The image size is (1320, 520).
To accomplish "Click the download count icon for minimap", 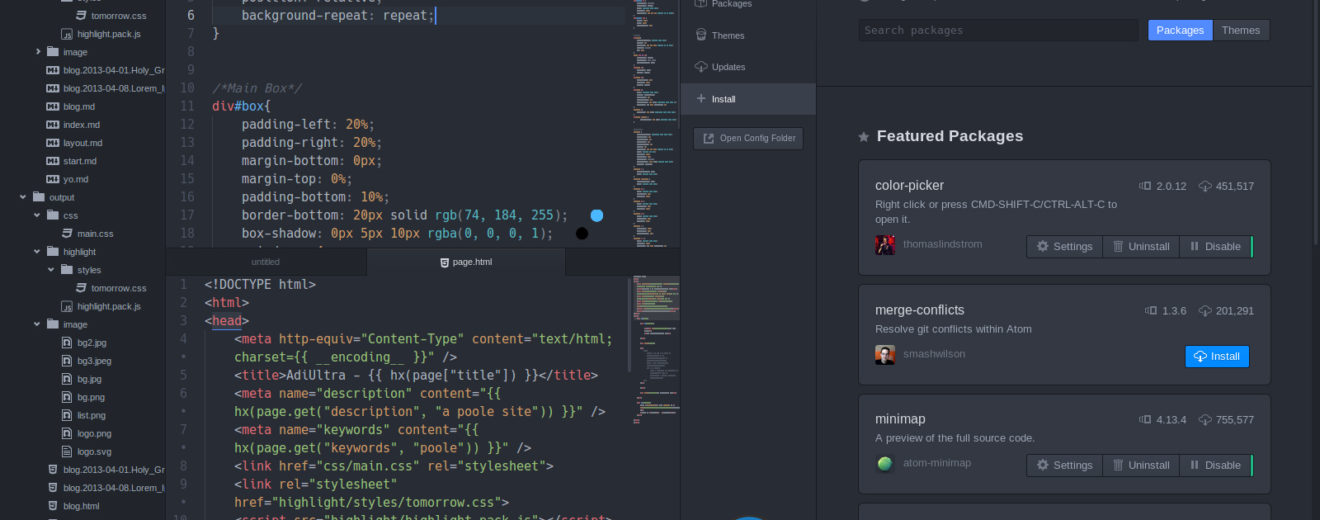I will (x=1204, y=420).
